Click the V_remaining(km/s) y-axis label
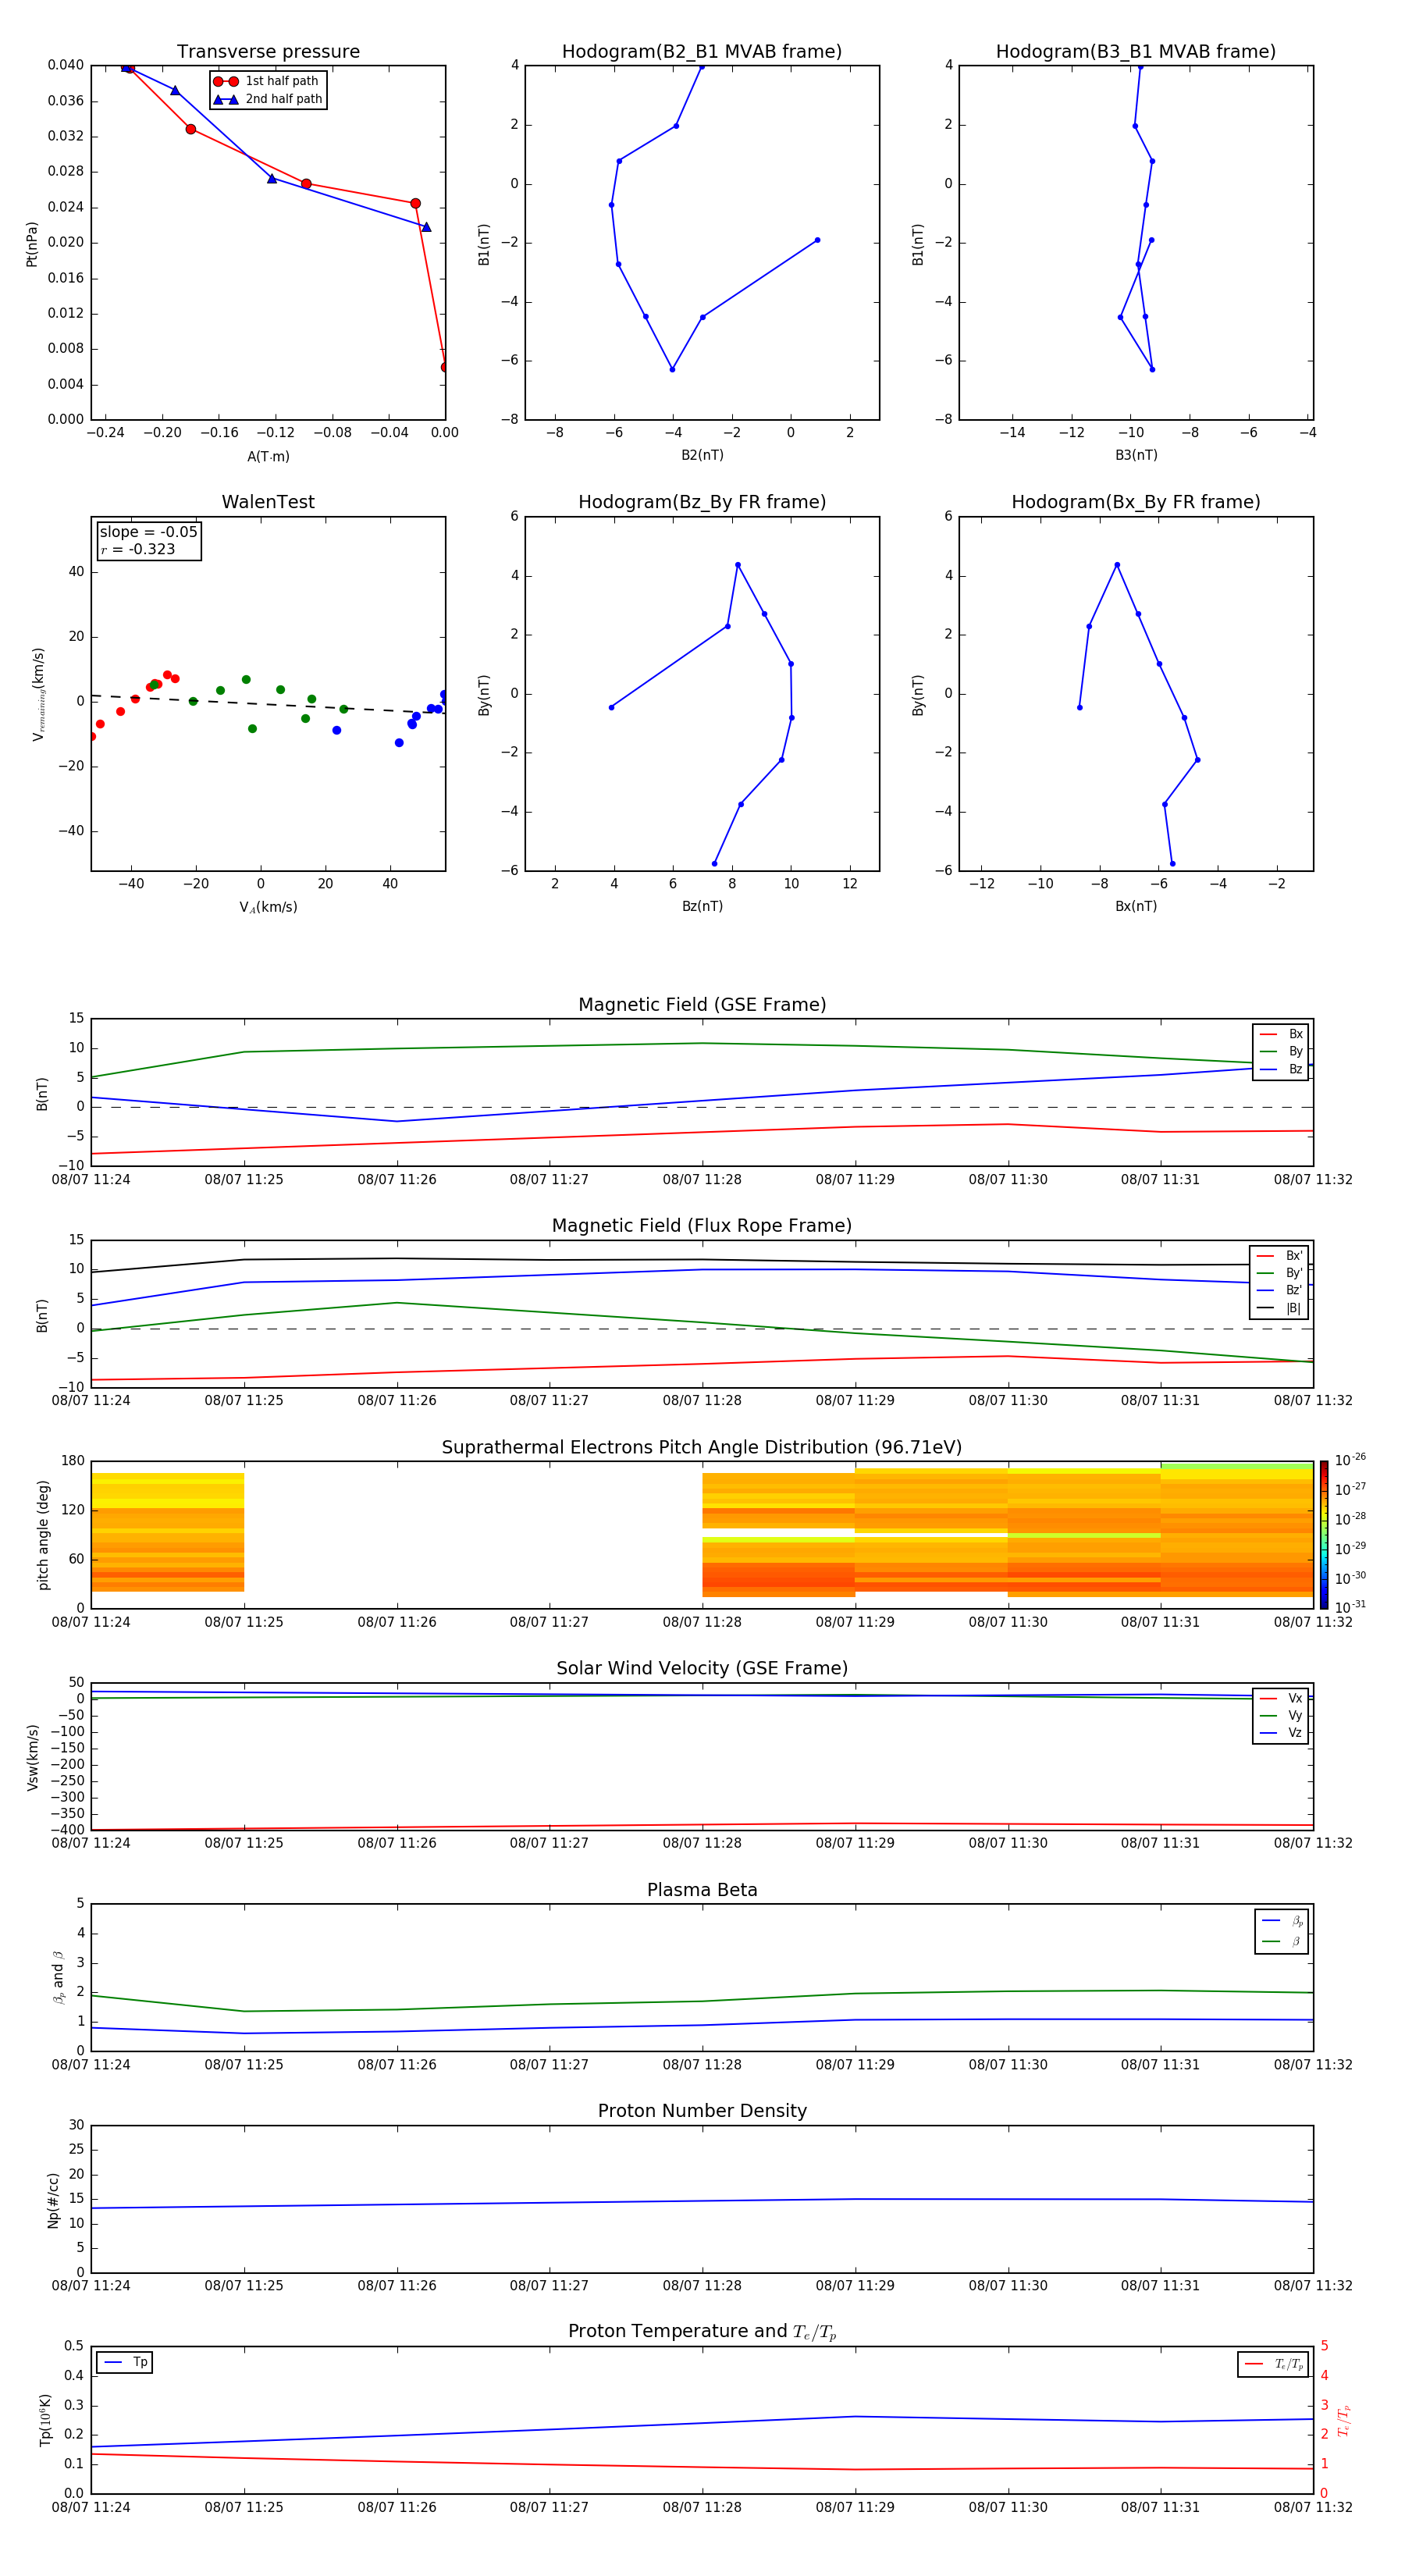1405x2576 pixels. (38, 694)
